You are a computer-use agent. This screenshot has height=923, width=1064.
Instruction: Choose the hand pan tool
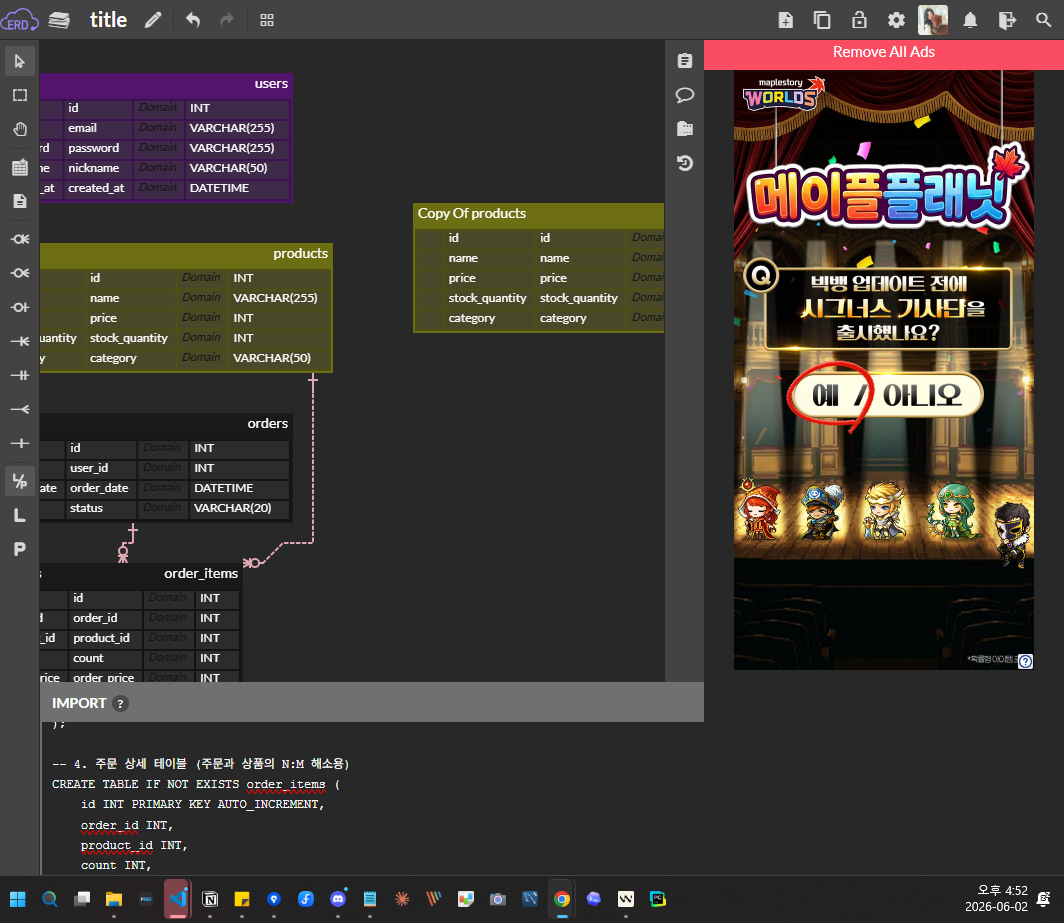tap(20, 129)
